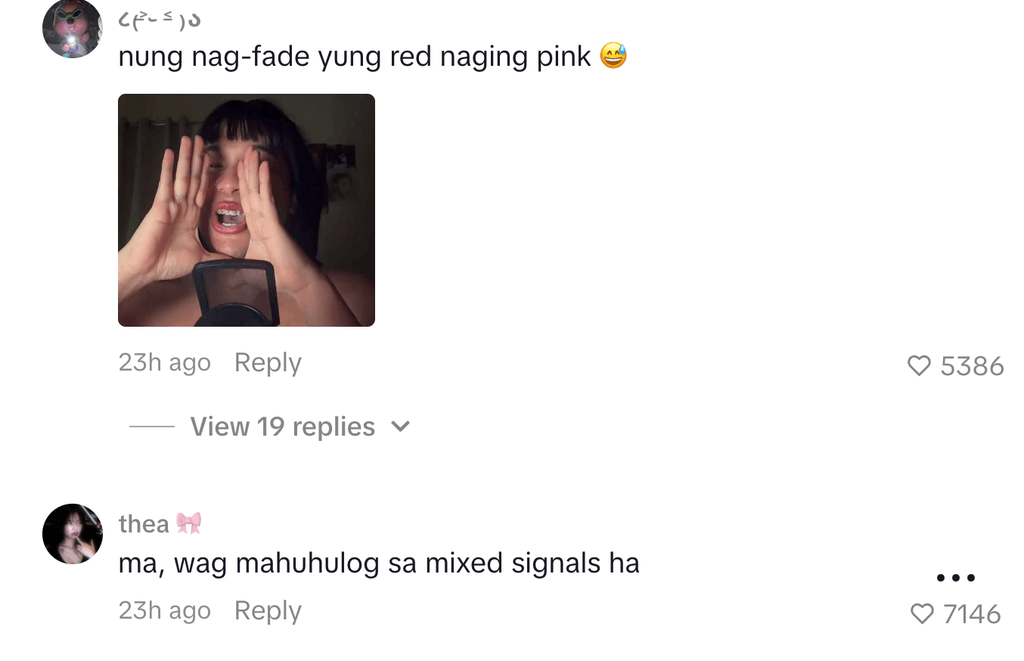Like thea's mixed signals comment
This screenshot has width=1024, height=661.
(x=921, y=613)
